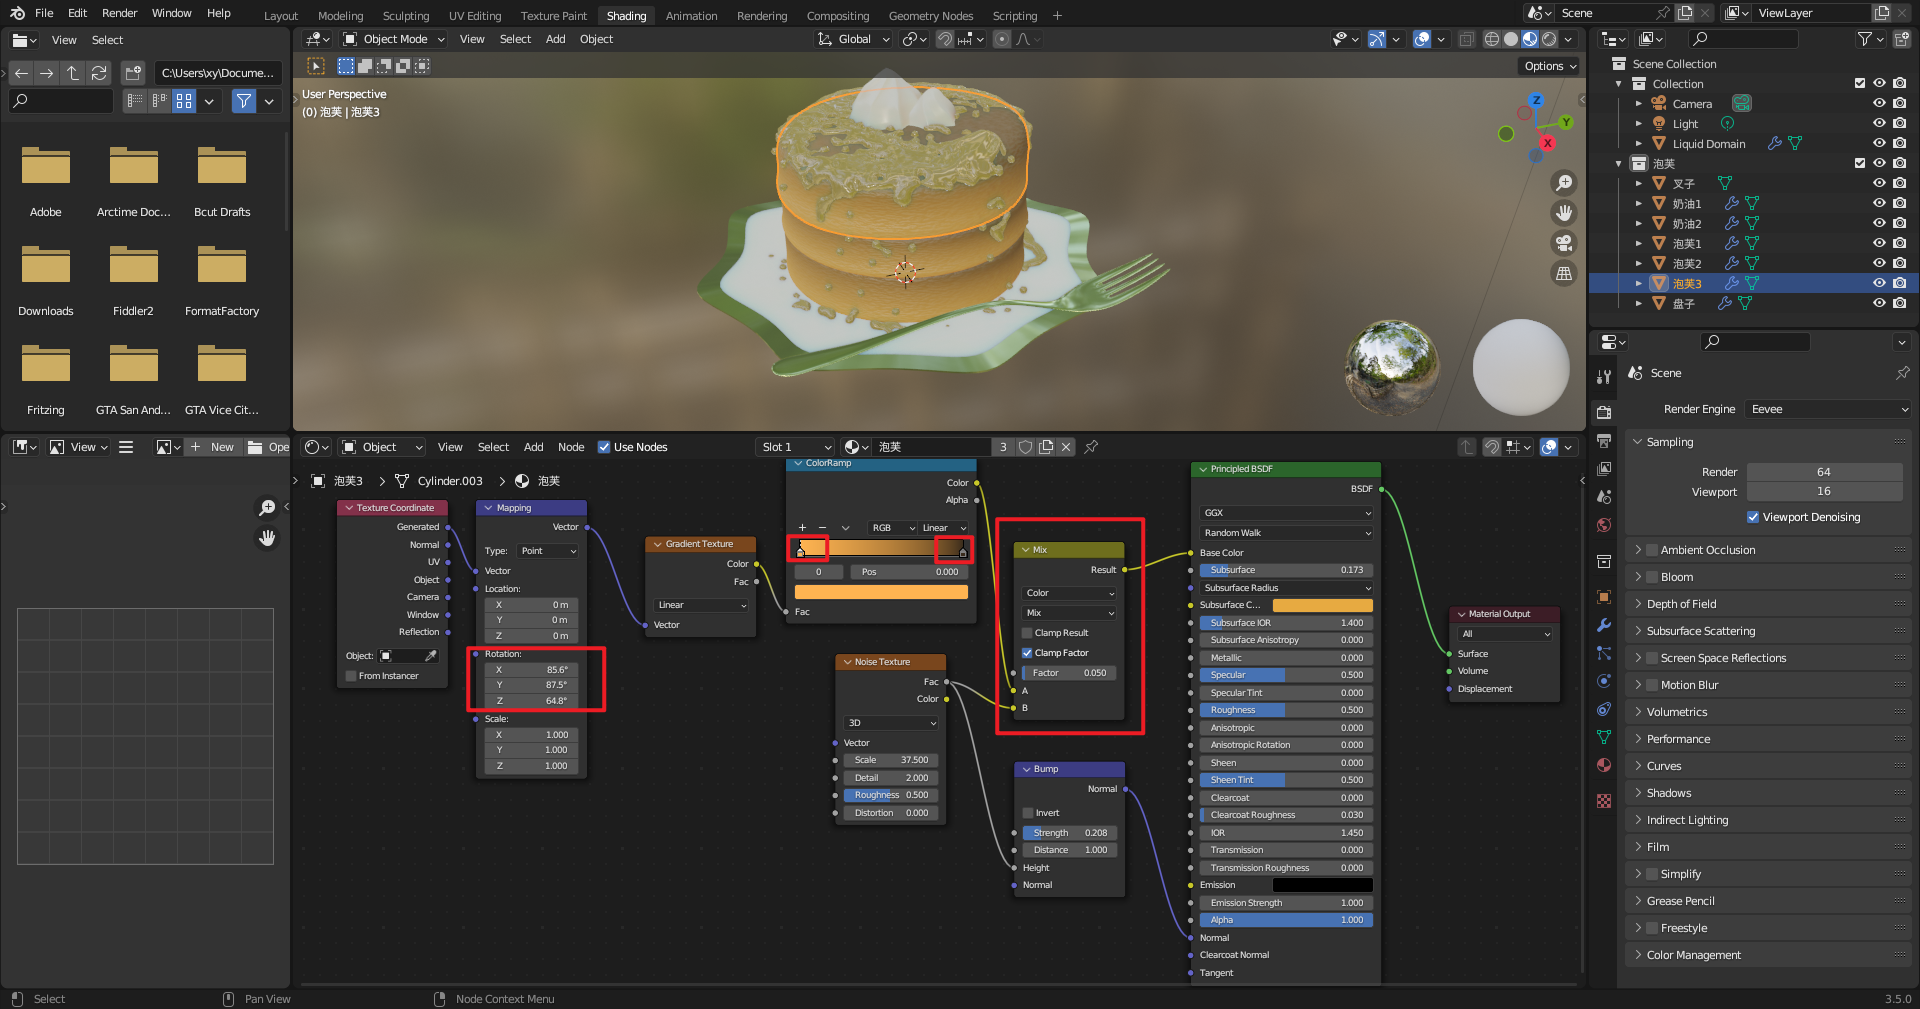Hide the Camera object in outliner
Screen dimensions: 1920x1009
[1879, 103]
